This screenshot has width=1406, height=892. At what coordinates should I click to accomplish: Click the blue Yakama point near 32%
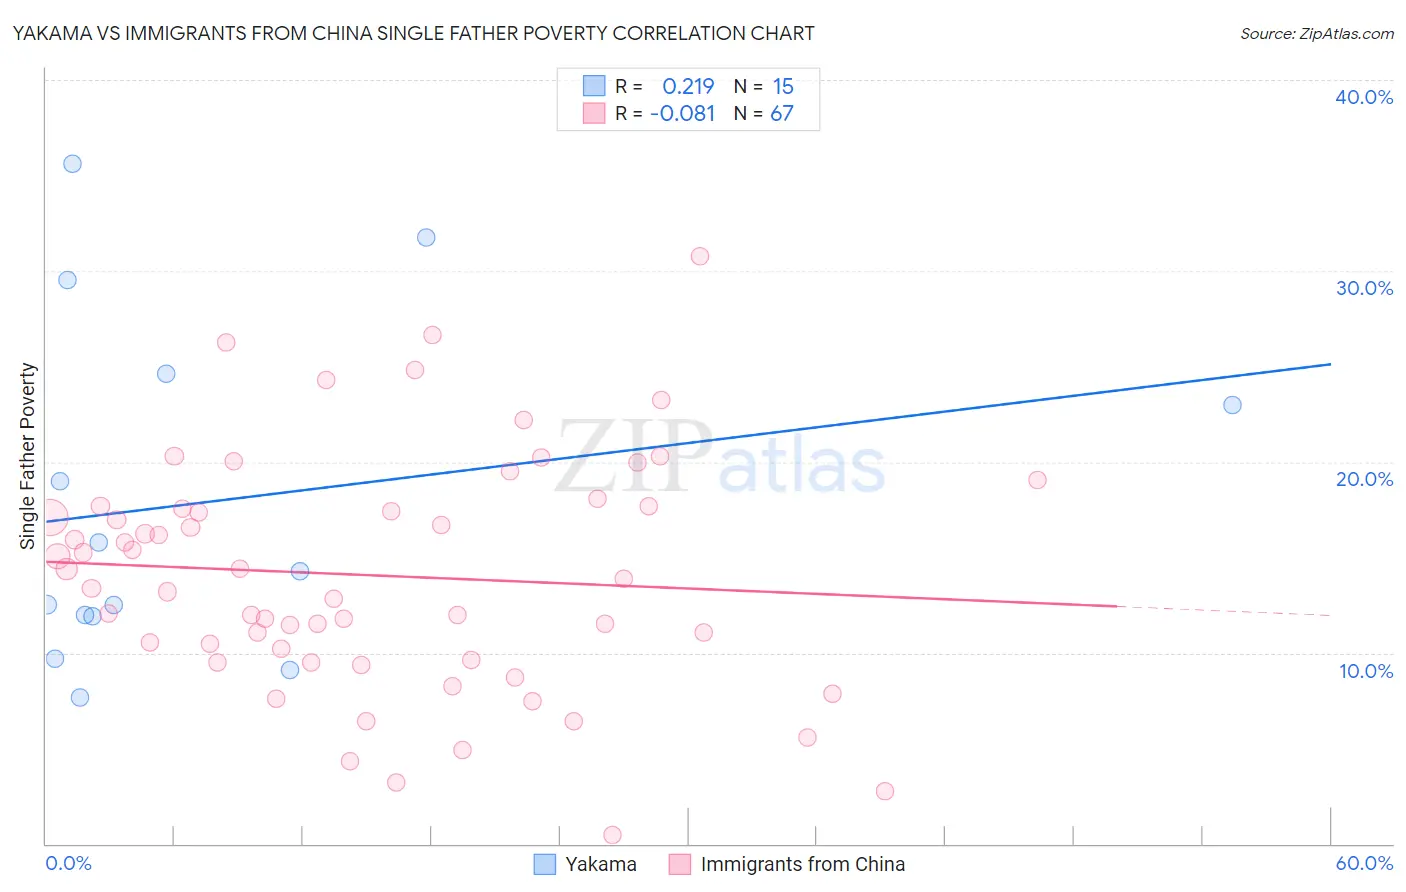coord(426,237)
